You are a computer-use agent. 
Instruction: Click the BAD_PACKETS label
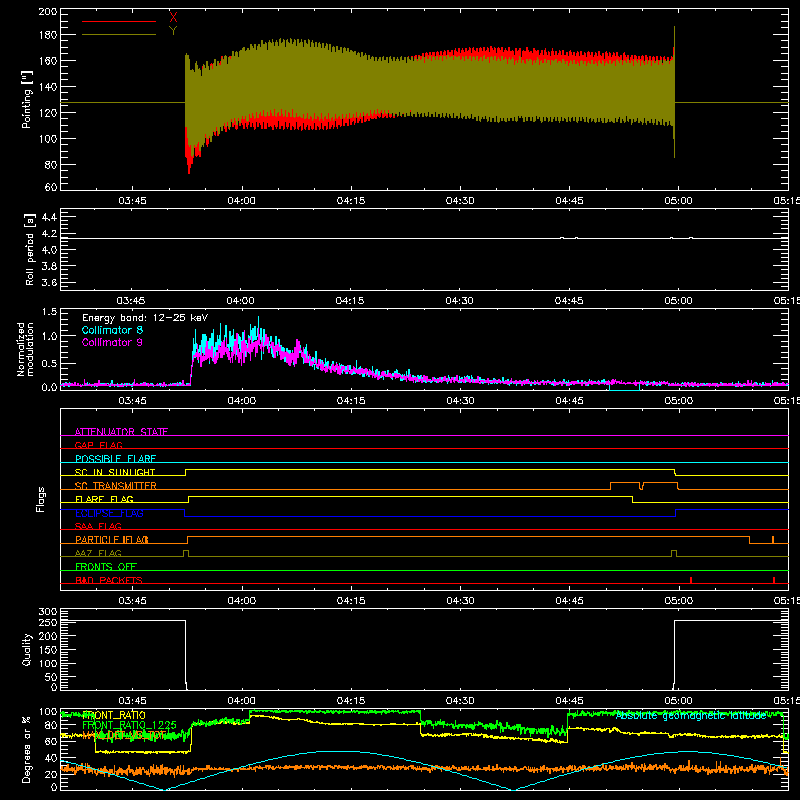click(109, 580)
